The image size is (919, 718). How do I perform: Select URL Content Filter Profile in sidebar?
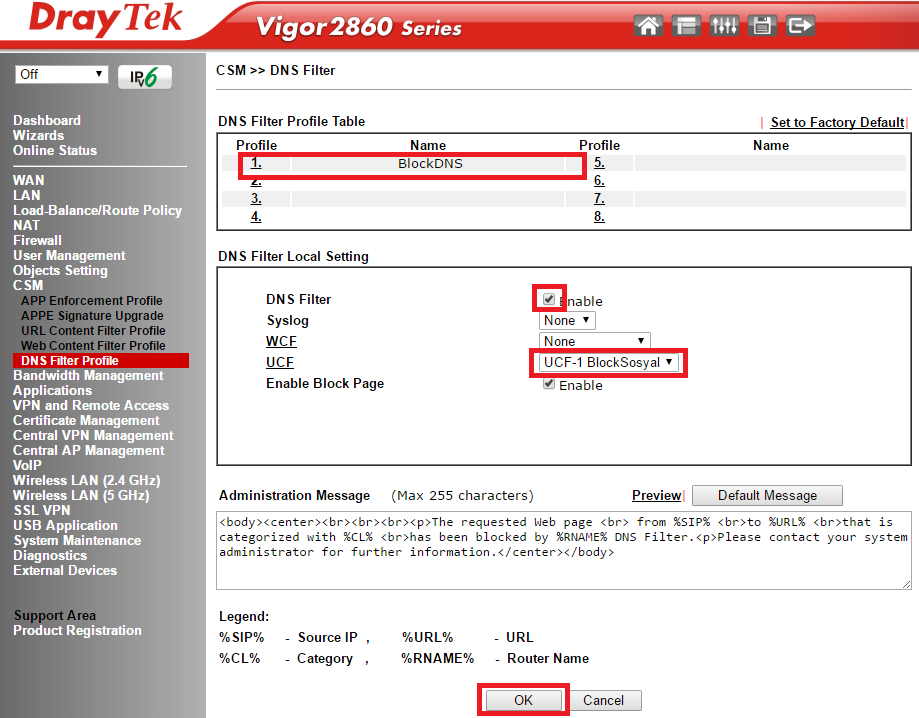93,330
